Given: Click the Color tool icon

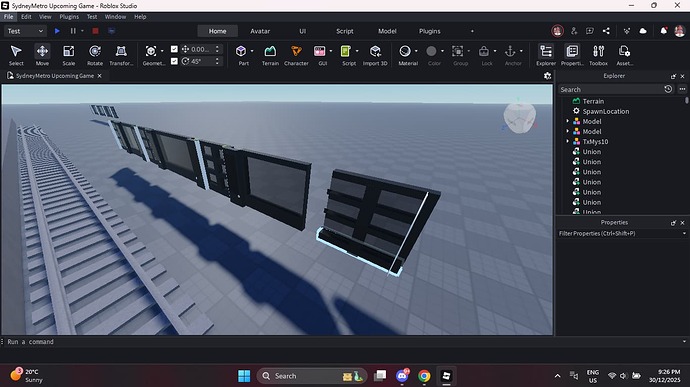Looking at the screenshot, I should 432,55.
